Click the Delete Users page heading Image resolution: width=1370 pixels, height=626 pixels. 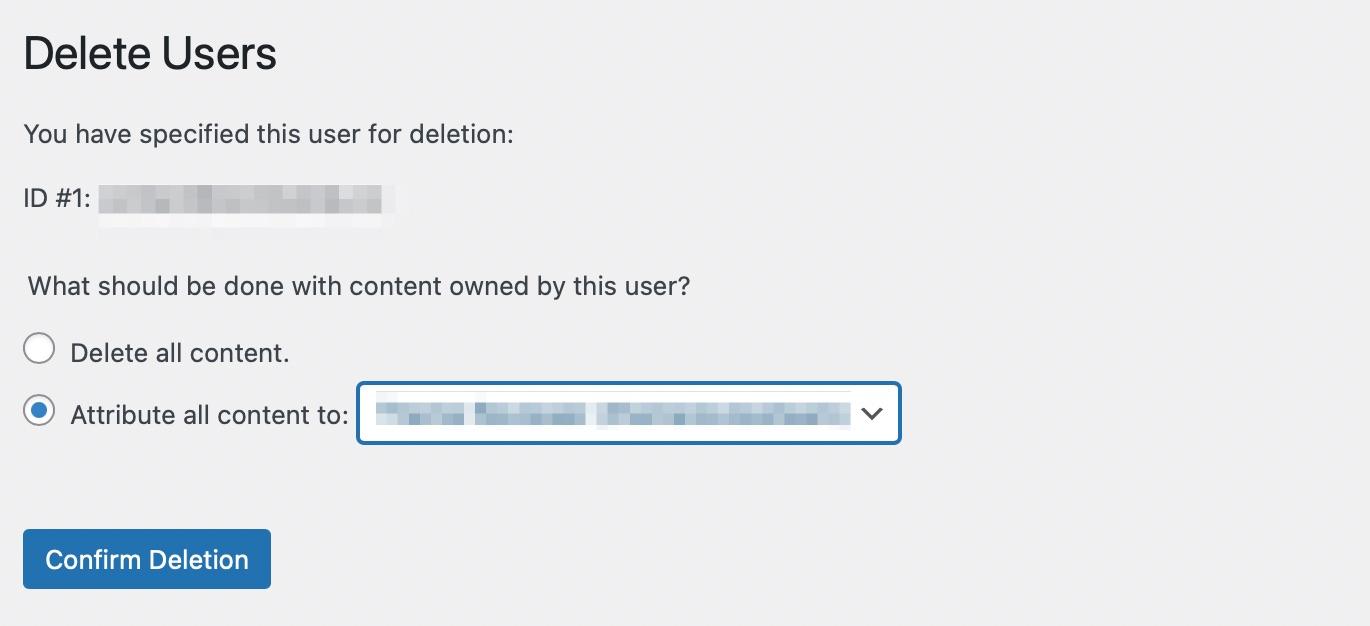pos(150,53)
